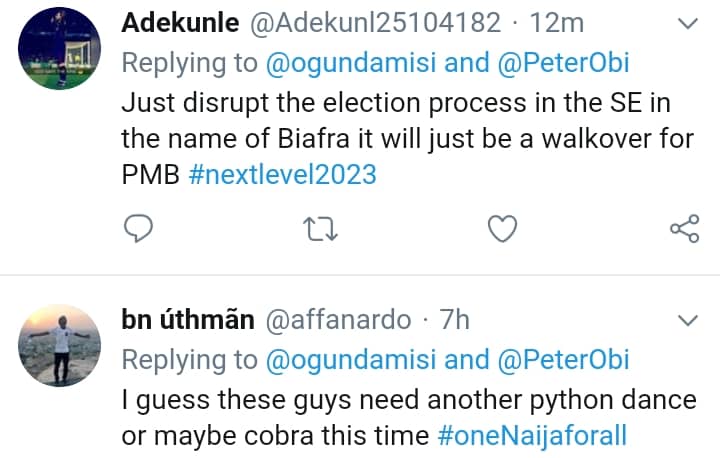Share Adekunle's tweet

[x=684, y=229]
